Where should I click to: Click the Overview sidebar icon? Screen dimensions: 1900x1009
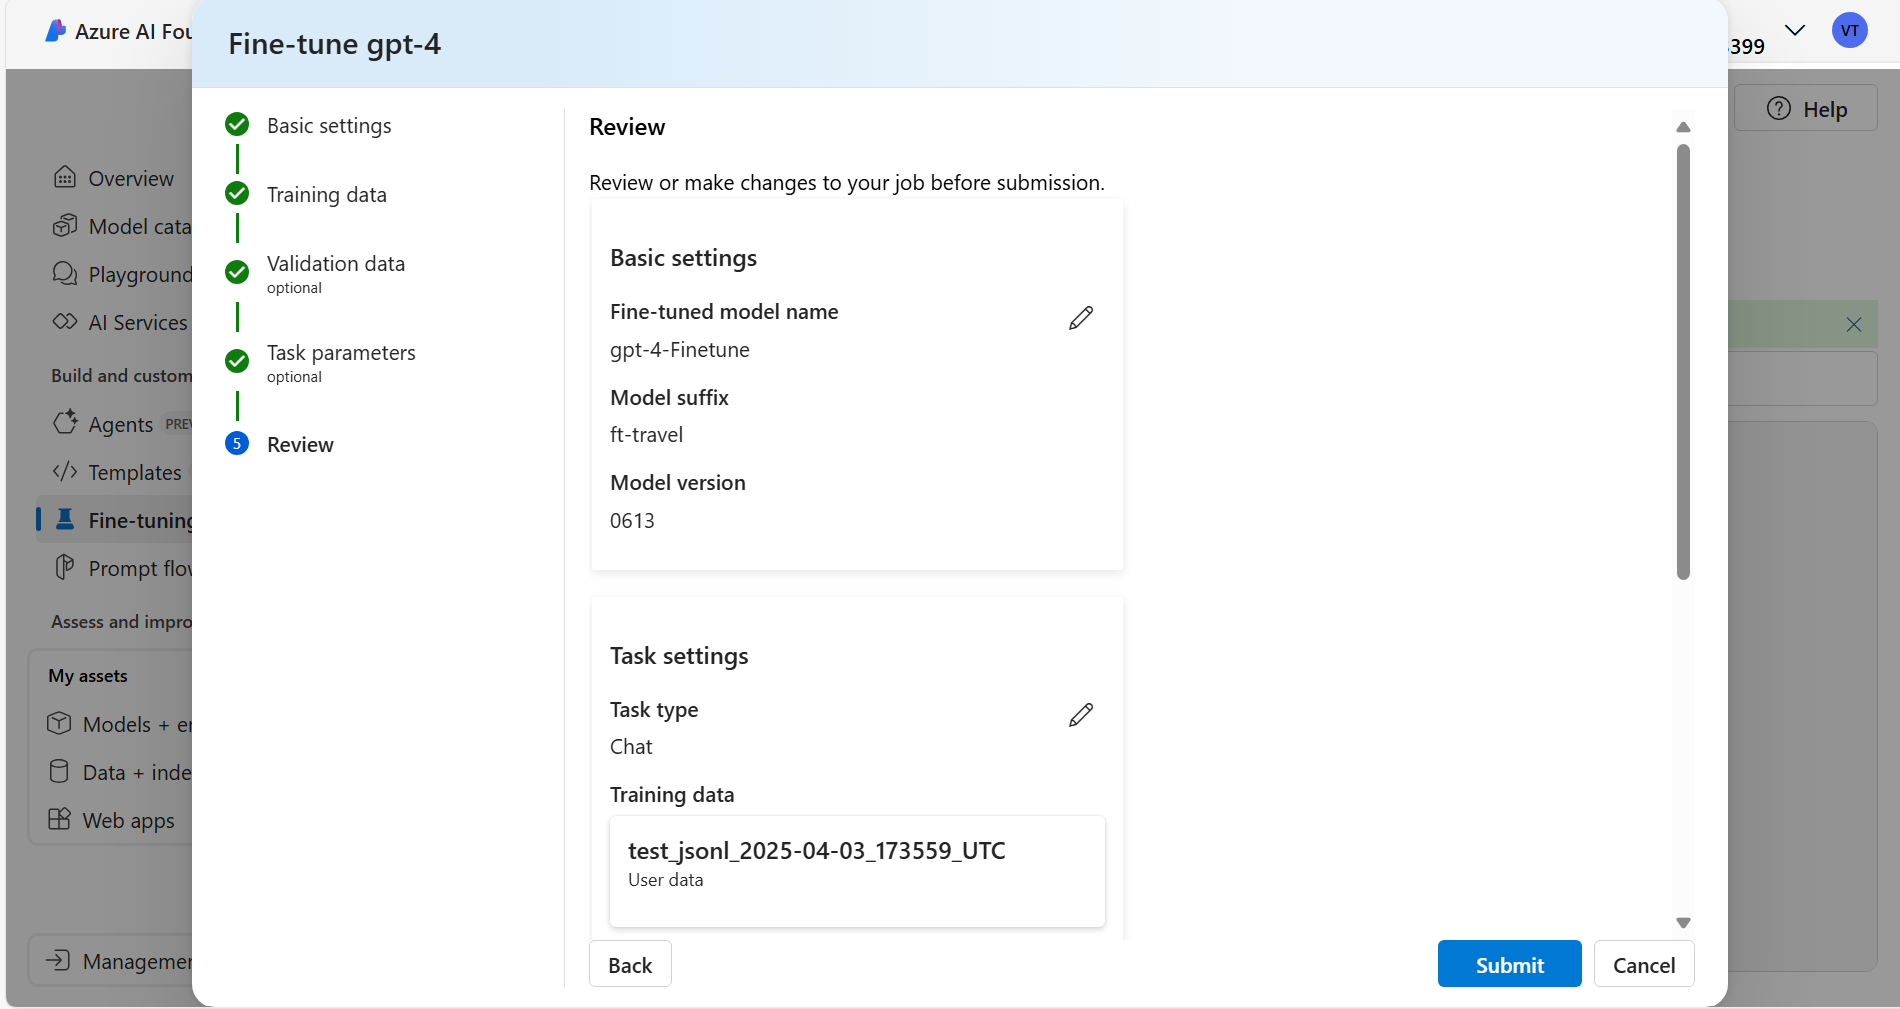[65, 178]
